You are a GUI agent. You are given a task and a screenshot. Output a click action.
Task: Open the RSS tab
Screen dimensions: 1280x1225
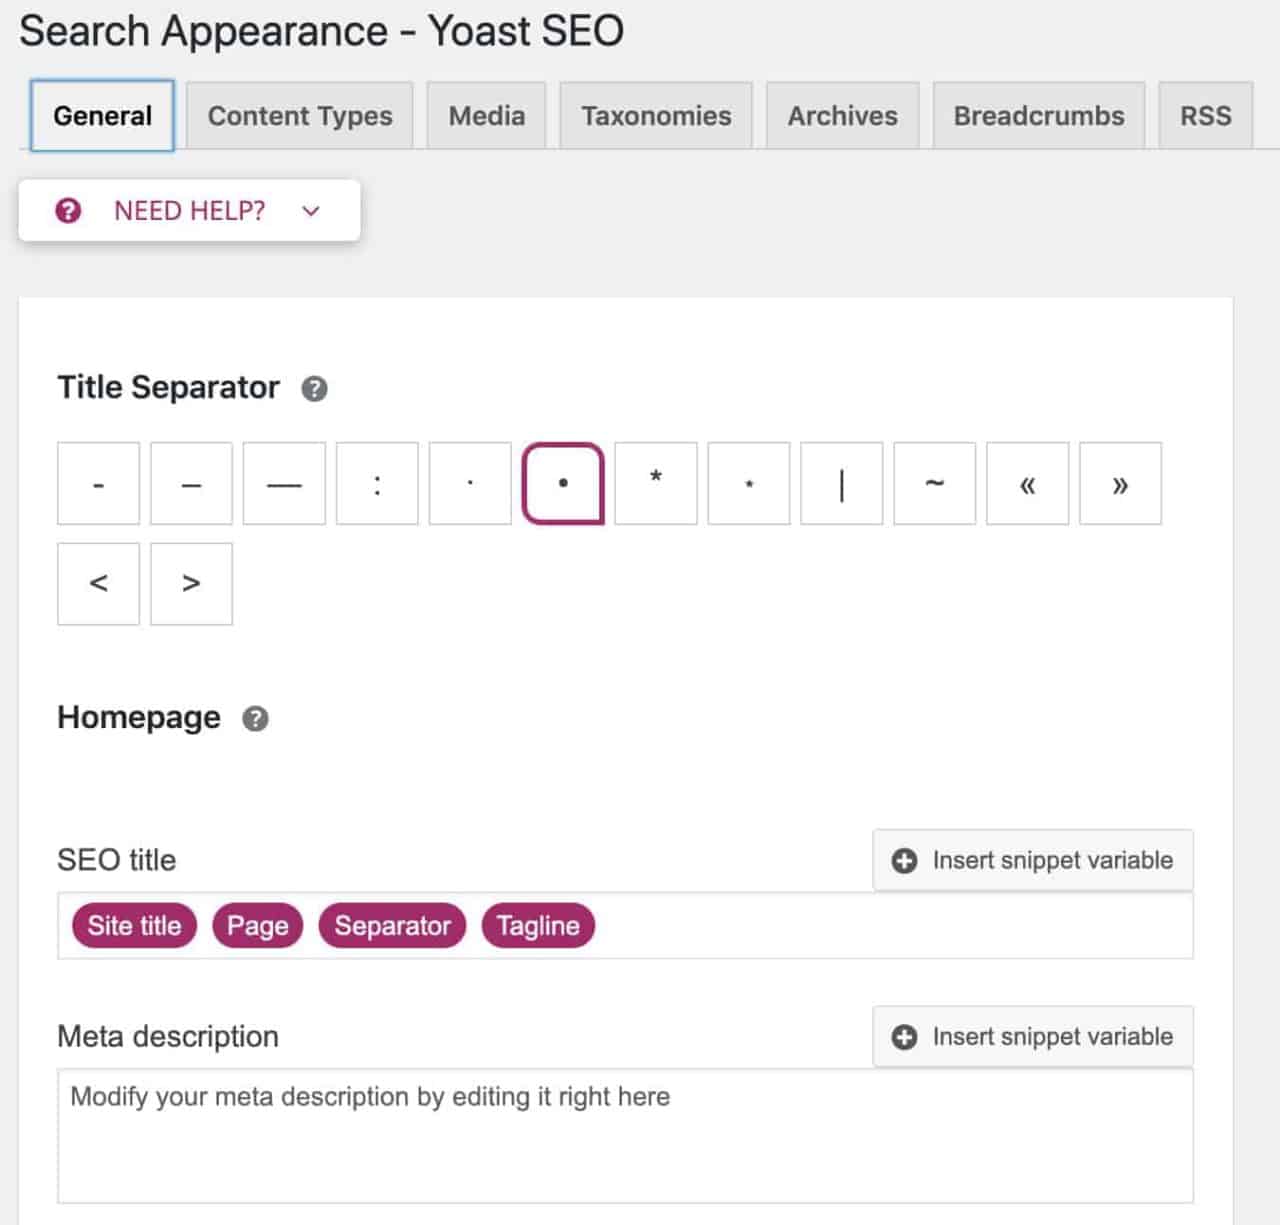click(x=1206, y=116)
